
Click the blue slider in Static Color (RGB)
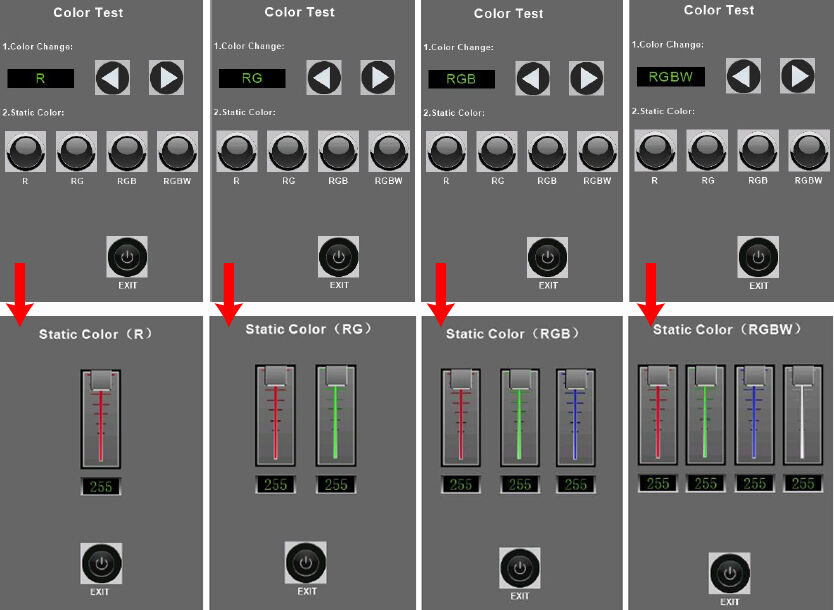pyautogui.click(x=576, y=417)
